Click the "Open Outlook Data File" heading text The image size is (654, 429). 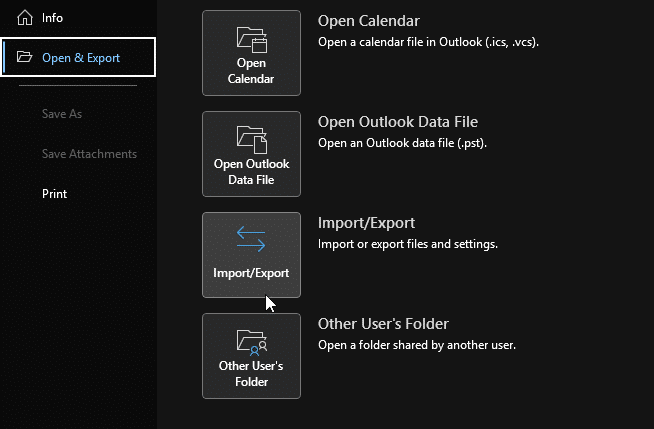[x=398, y=122]
